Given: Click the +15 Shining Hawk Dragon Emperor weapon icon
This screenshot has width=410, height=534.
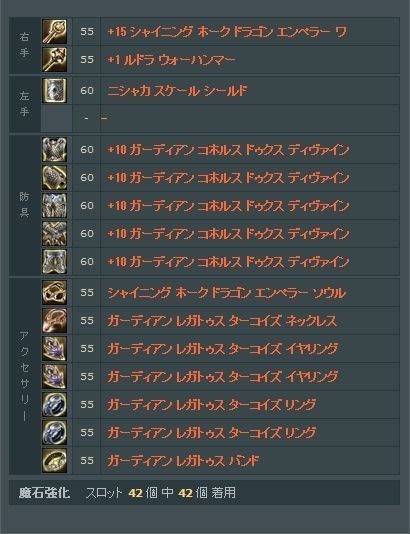Looking at the screenshot, I should (54, 32).
